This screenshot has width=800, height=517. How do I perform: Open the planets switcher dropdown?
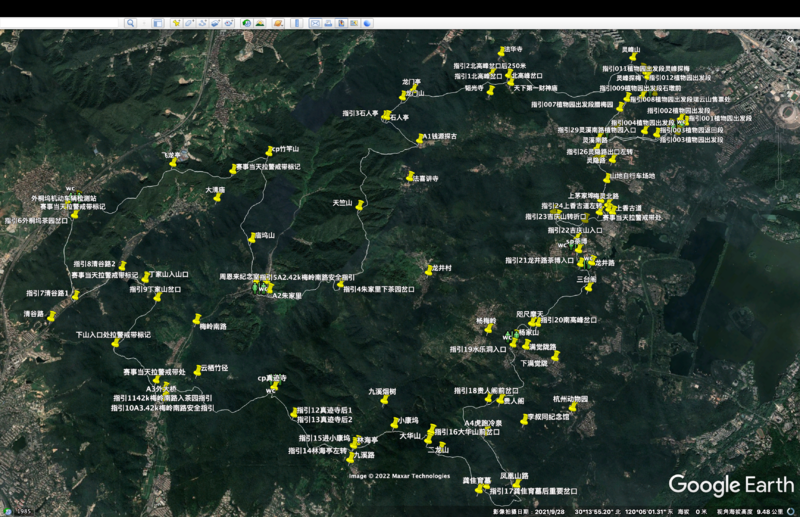click(x=275, y=22)
